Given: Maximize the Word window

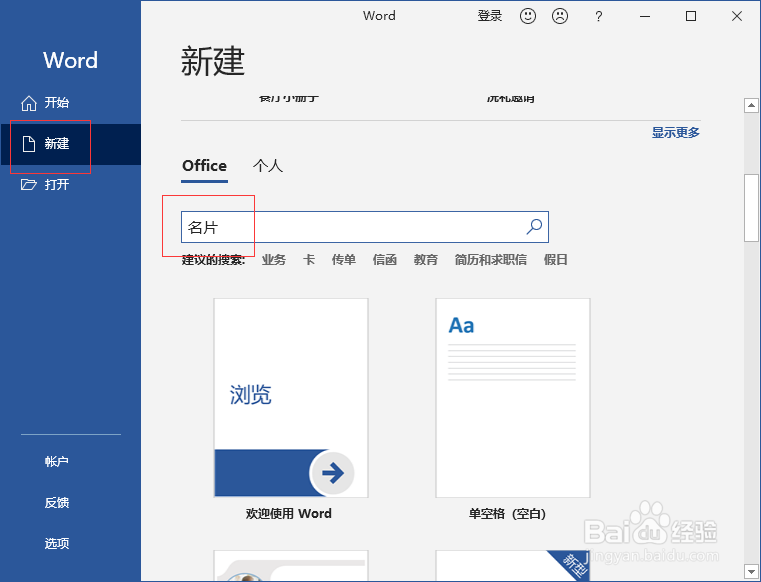Looking at the screenshot, I should tap(691, 16).
